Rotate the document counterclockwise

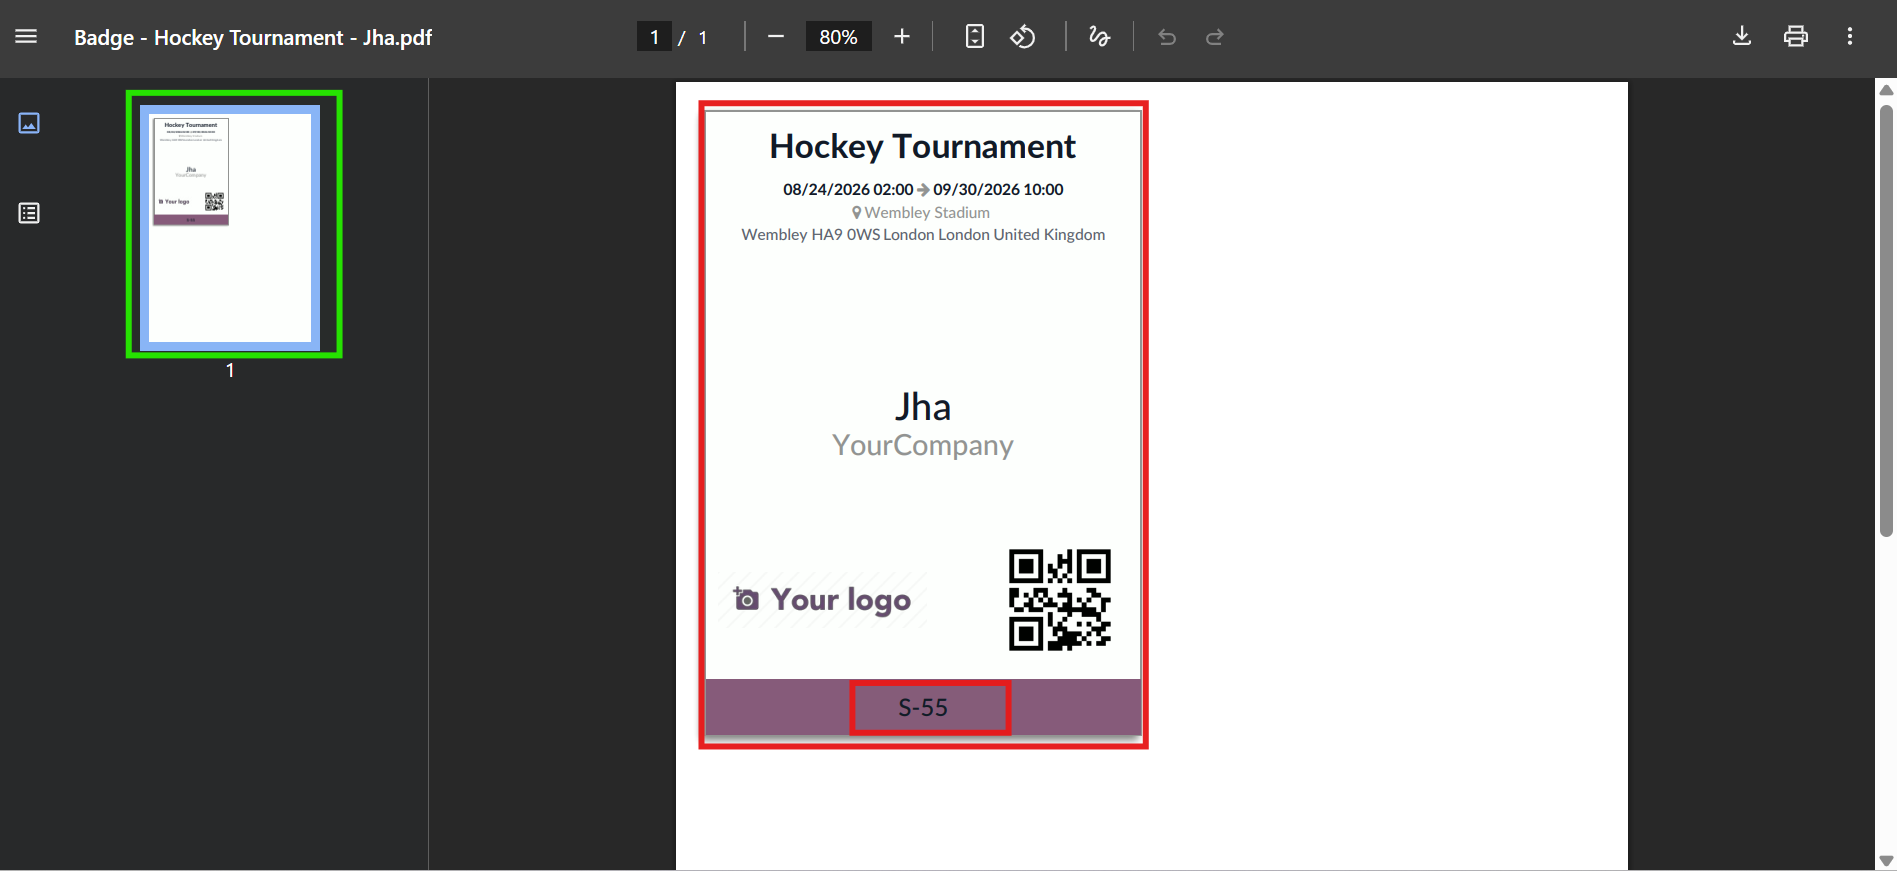click(1023, 37)
